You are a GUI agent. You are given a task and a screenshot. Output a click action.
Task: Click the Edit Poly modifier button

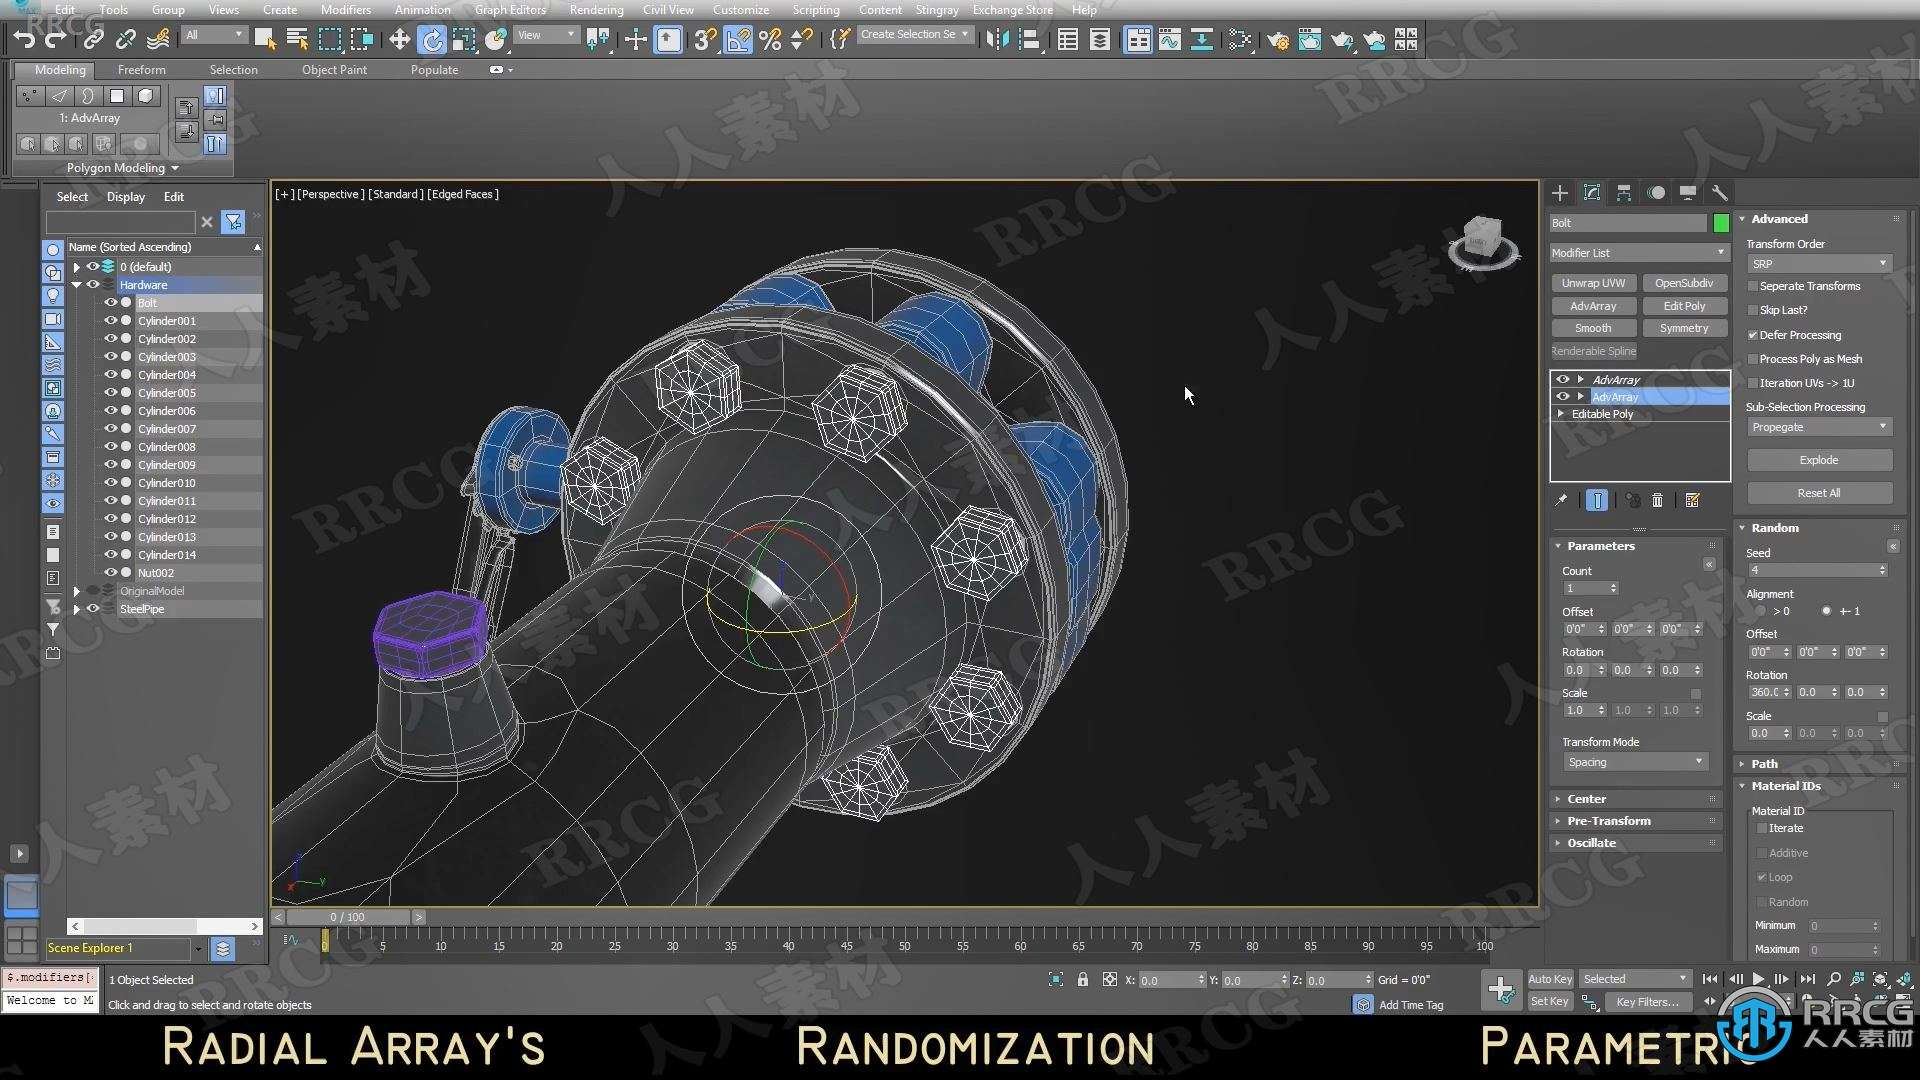tap(1684, 305)
